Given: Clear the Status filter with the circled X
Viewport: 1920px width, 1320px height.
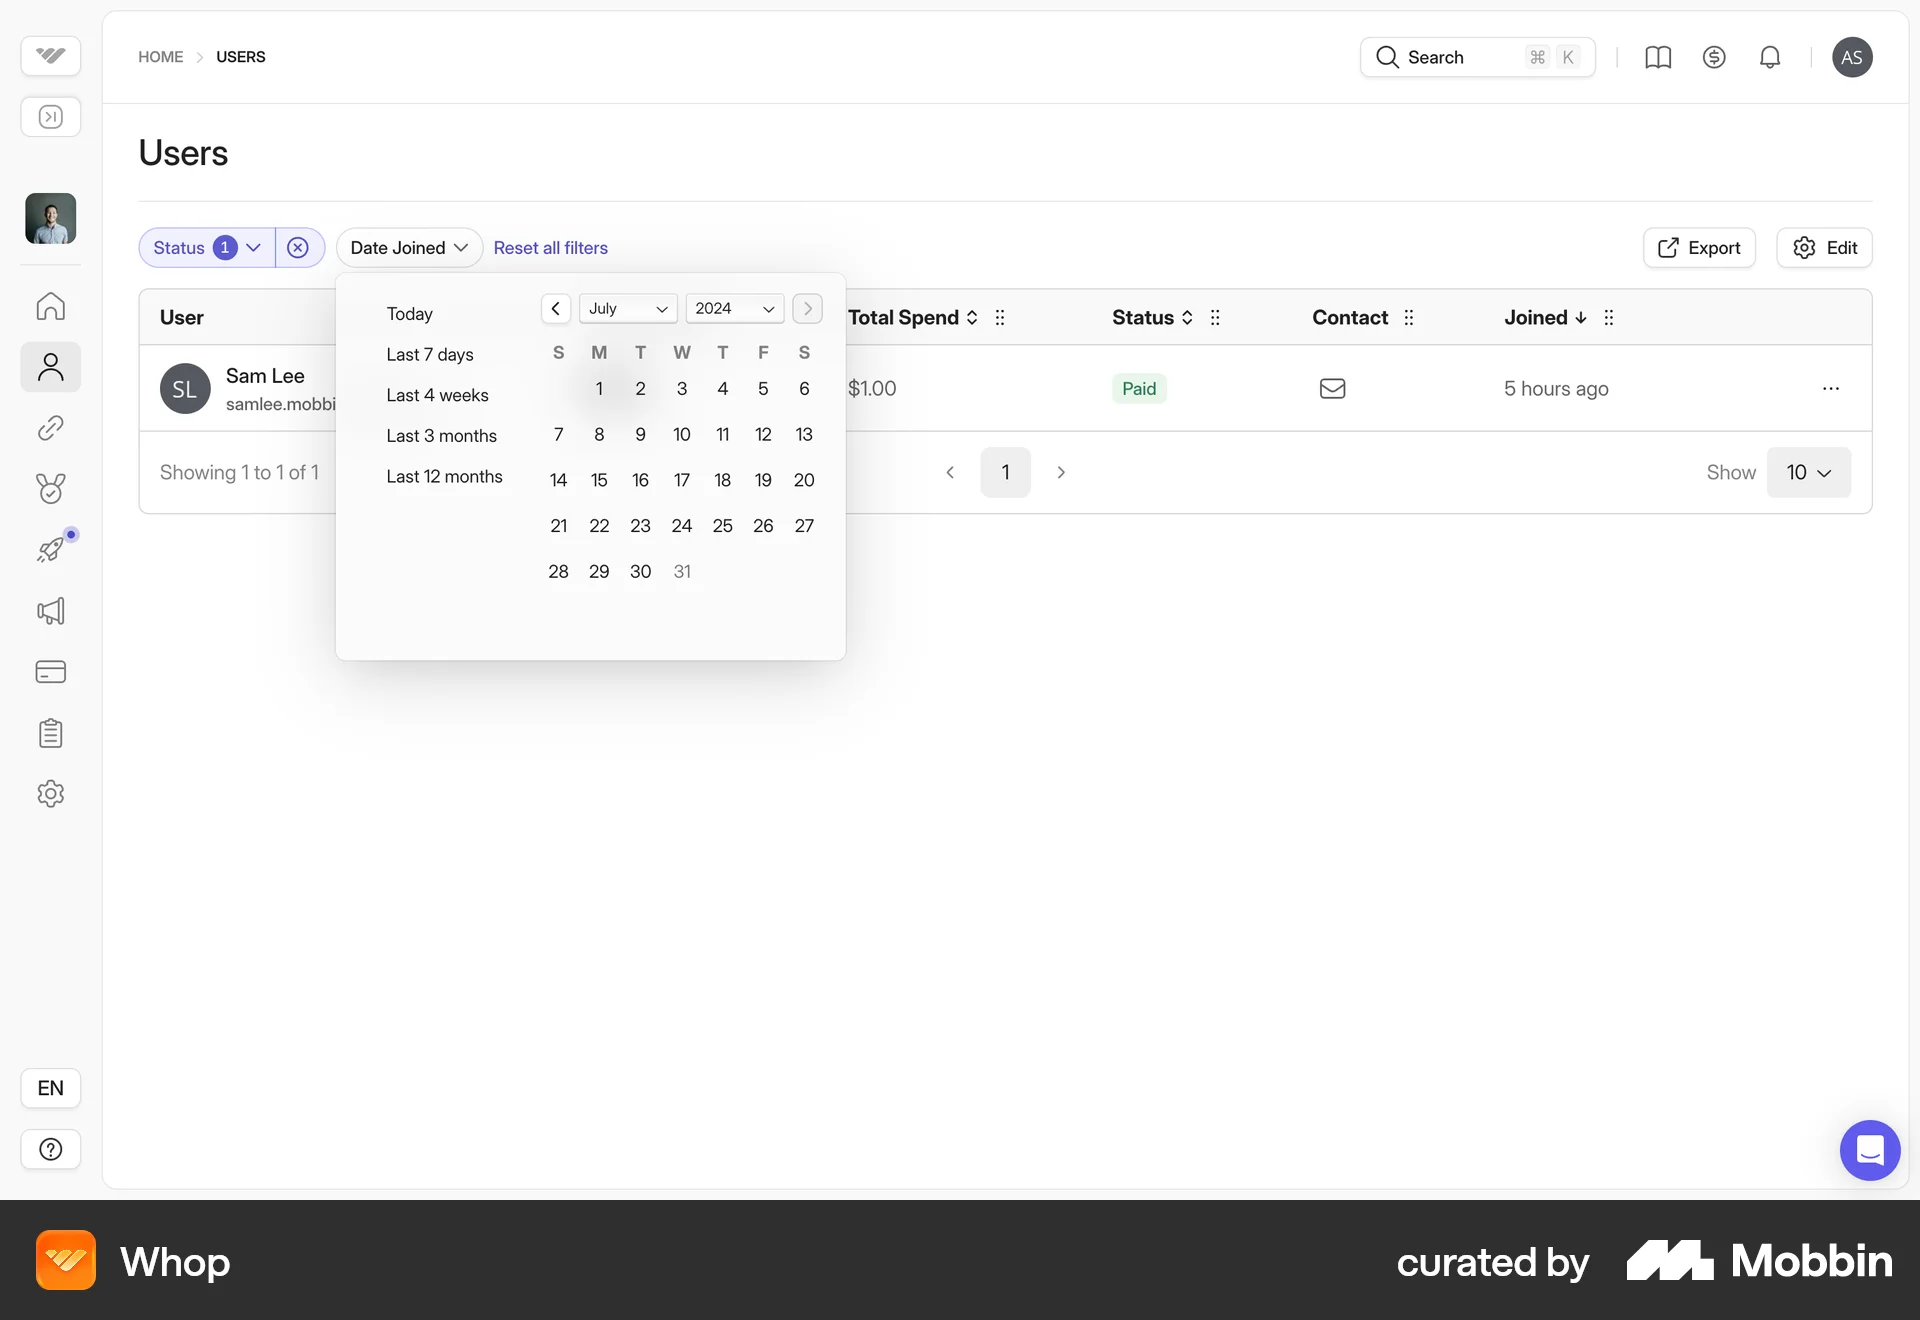Looking at the screenshot, I should click(298, 247).
